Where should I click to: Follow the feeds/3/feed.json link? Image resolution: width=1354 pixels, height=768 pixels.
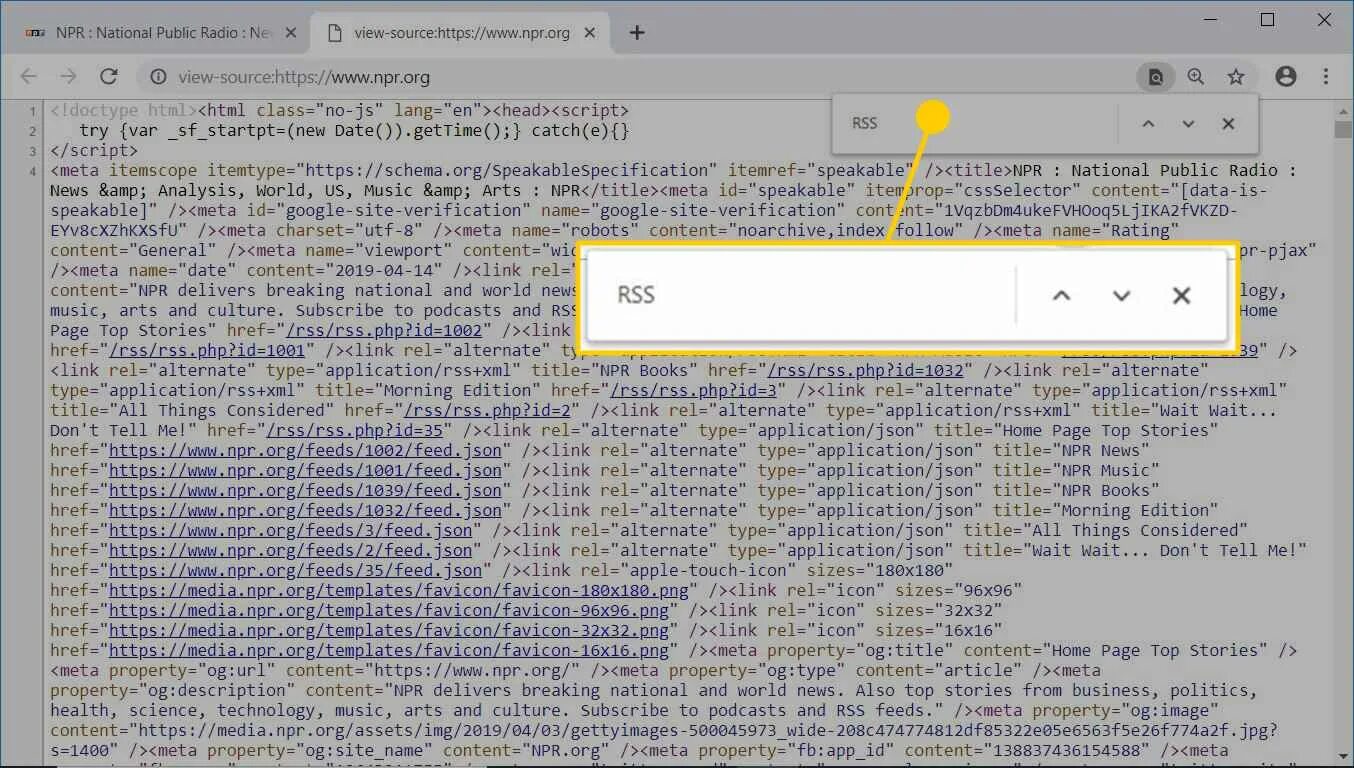pyautogui.click(x=291, y=530)
